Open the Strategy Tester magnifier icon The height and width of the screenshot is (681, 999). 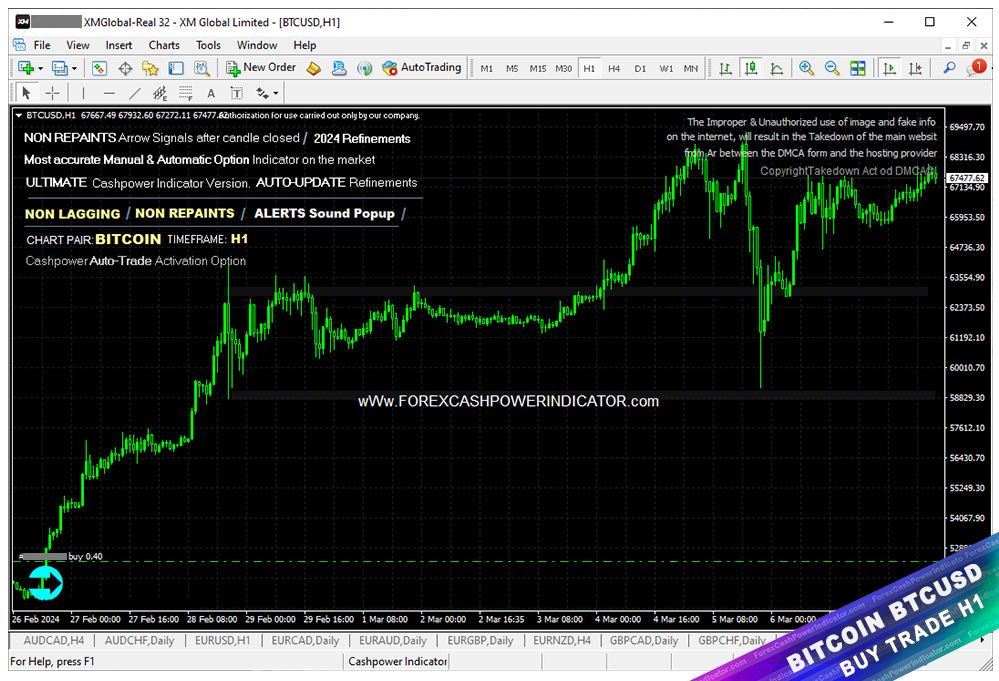pyautogui.click(x=202, y=68)
